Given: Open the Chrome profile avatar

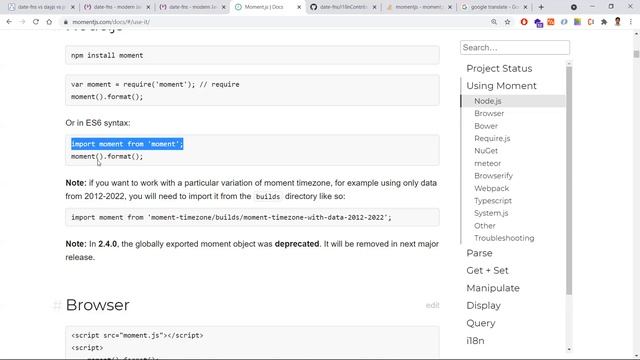Looking at the screenshot, I should click(x=618, y=22).
